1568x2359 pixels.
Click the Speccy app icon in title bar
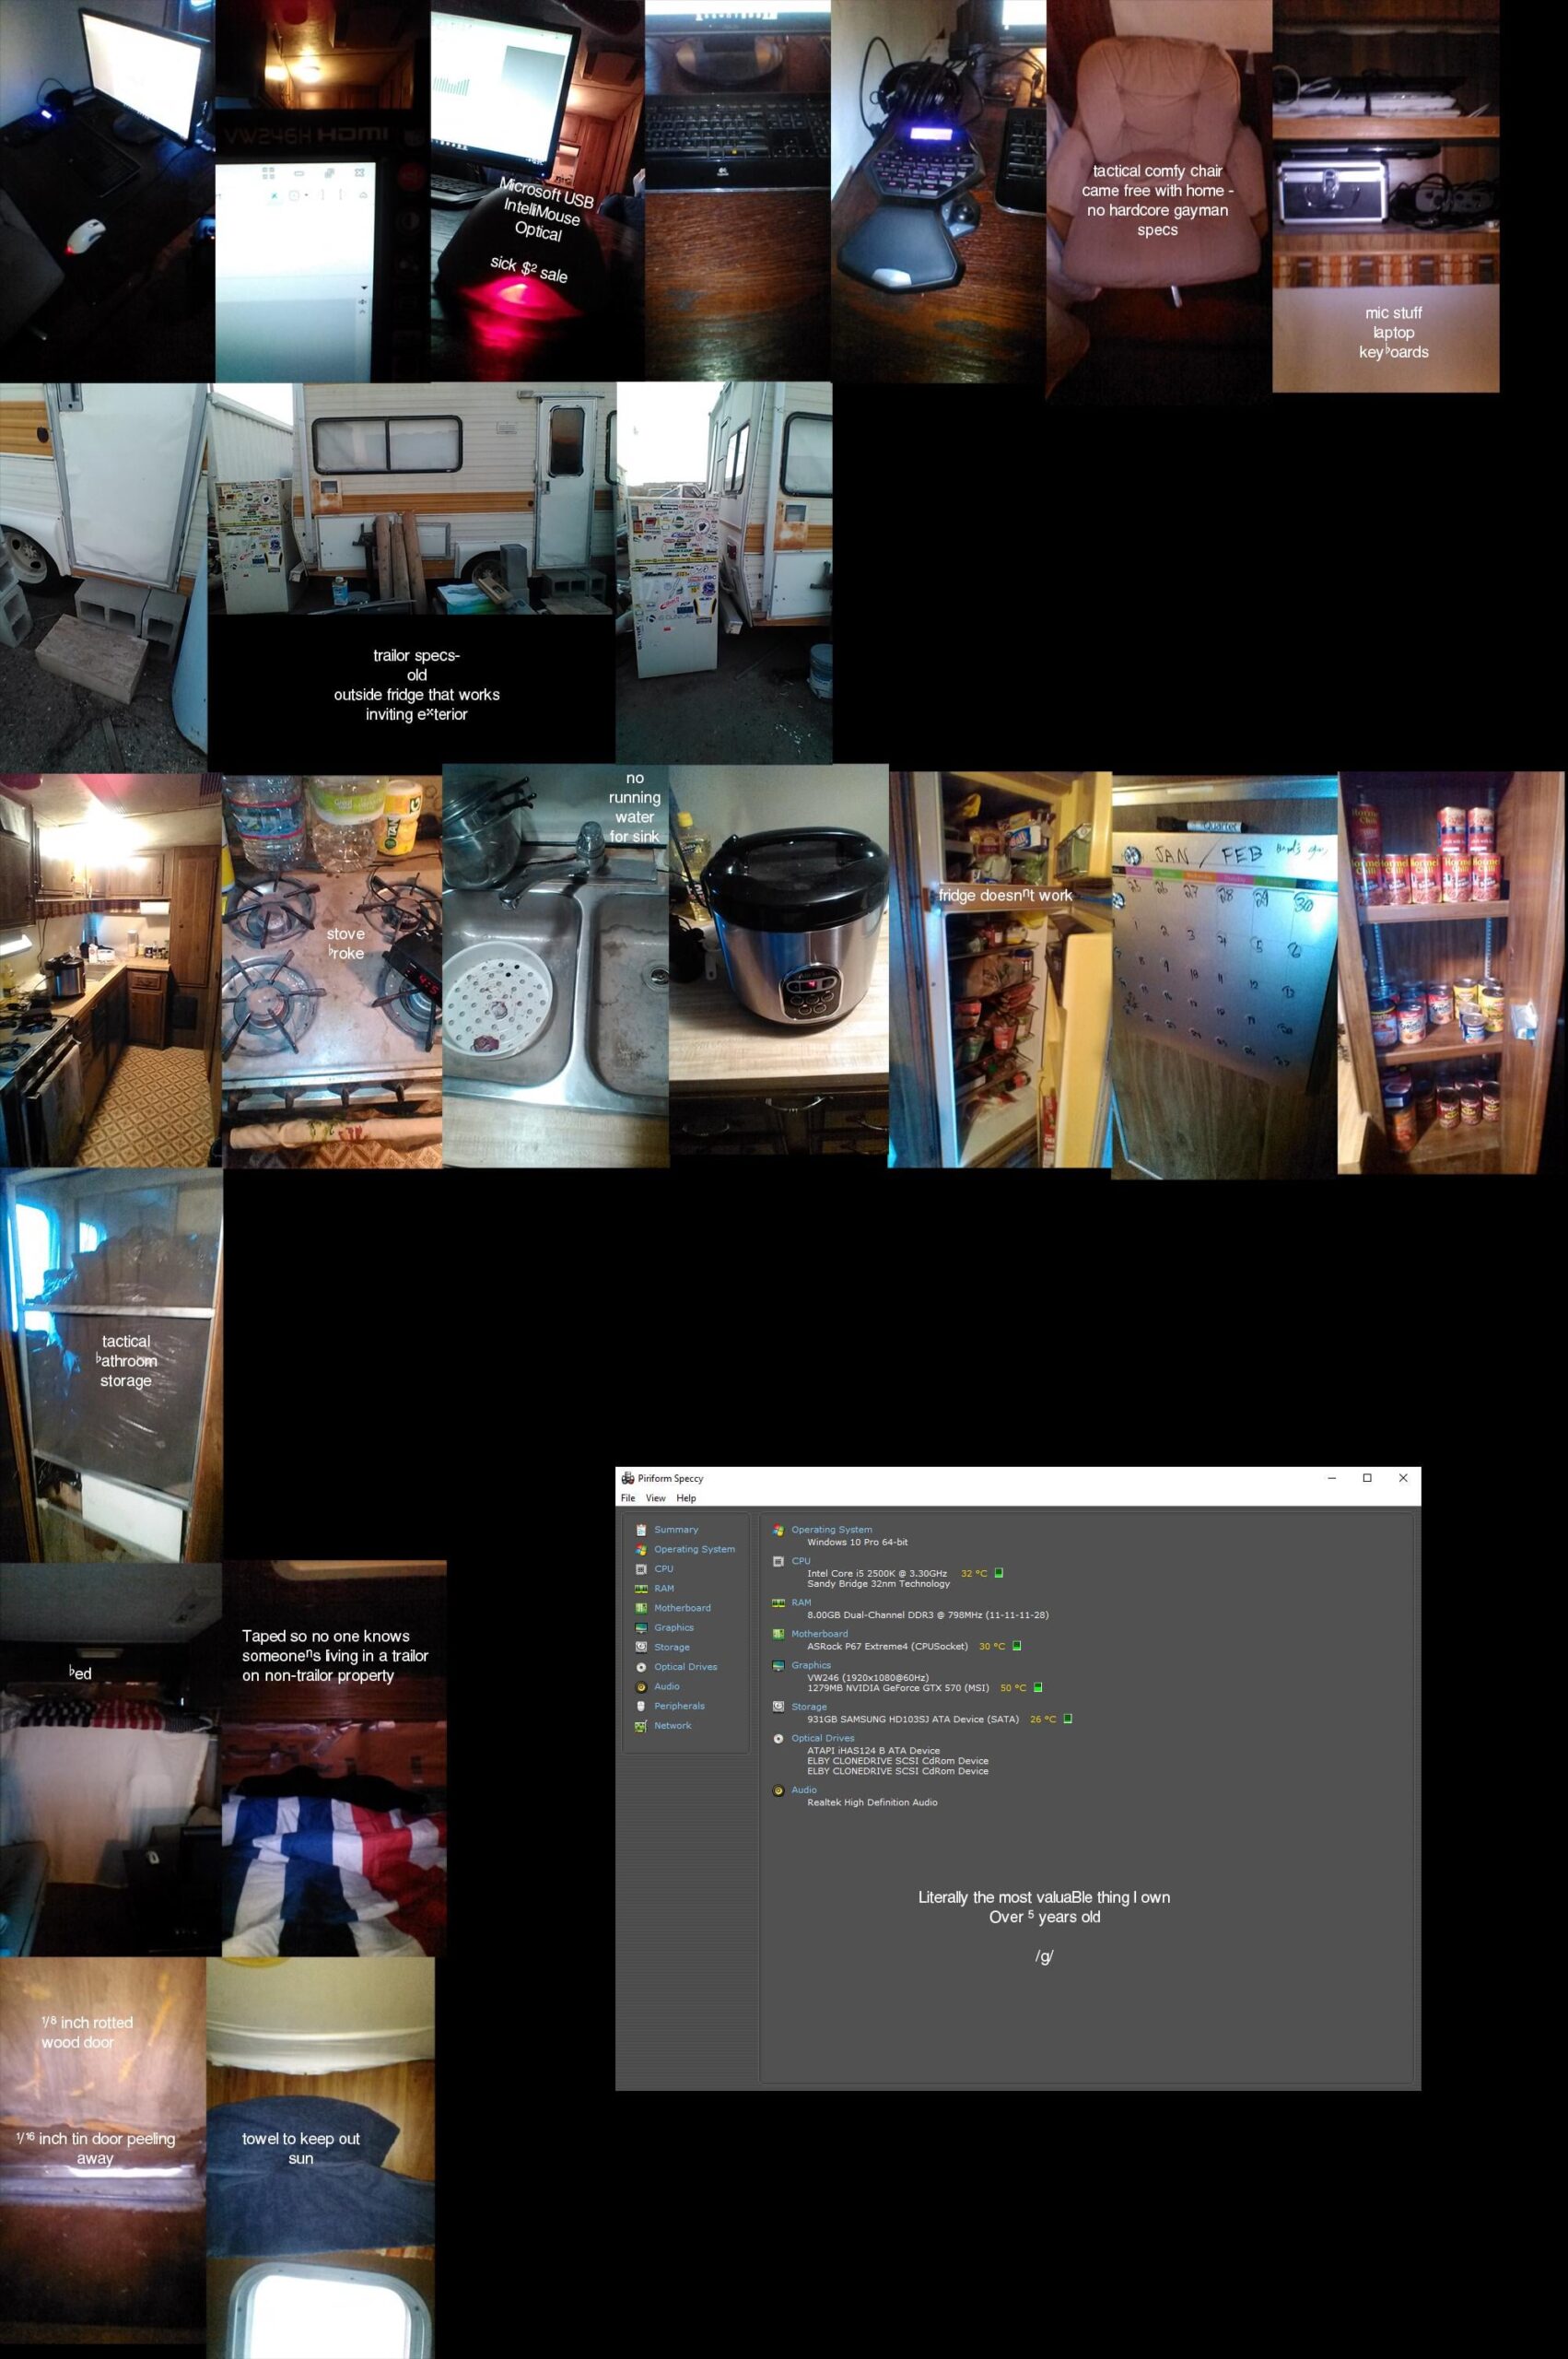pyautogui.click(x=628, y=1478)
